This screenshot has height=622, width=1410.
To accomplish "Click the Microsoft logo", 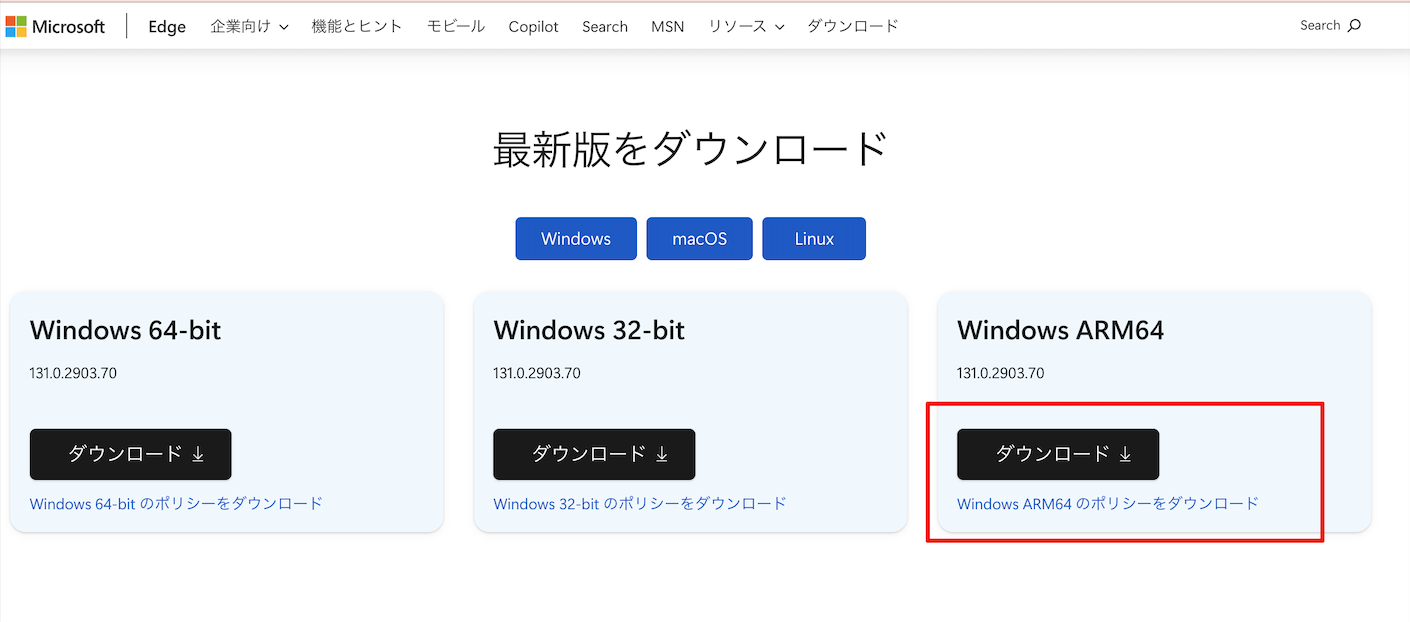I will click(55, 27).
